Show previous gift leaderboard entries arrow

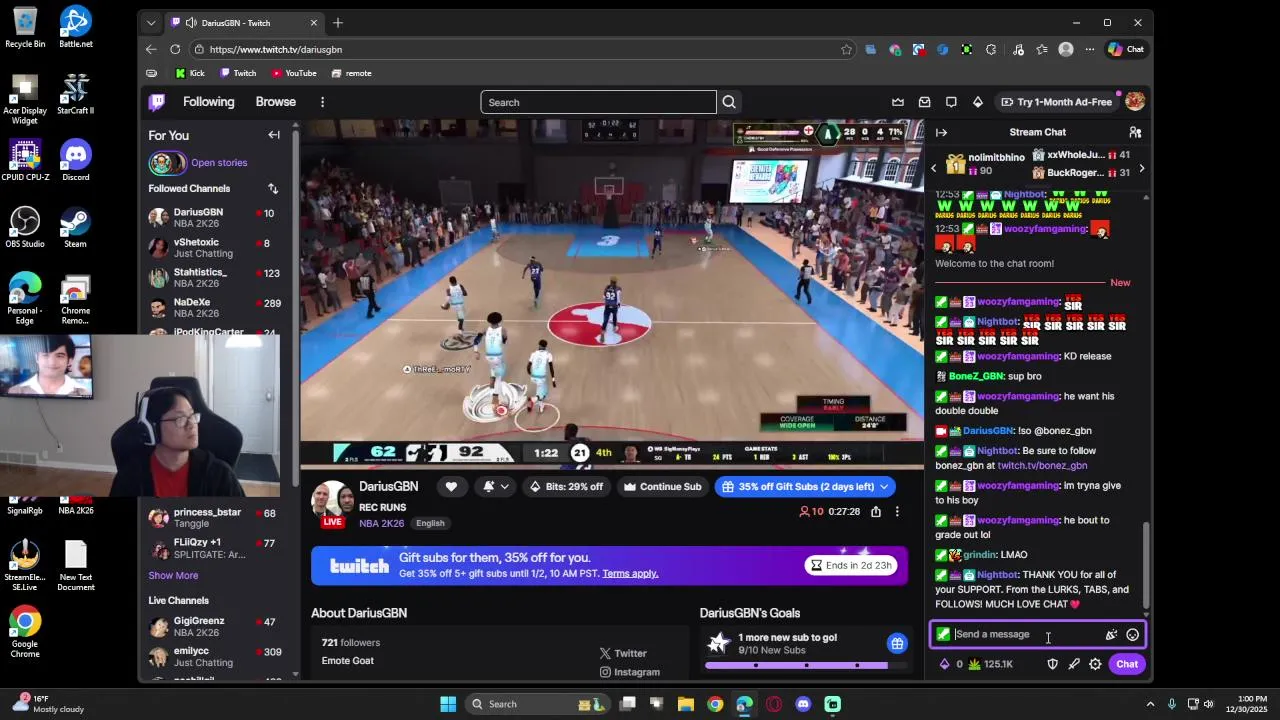coord(934,168)
